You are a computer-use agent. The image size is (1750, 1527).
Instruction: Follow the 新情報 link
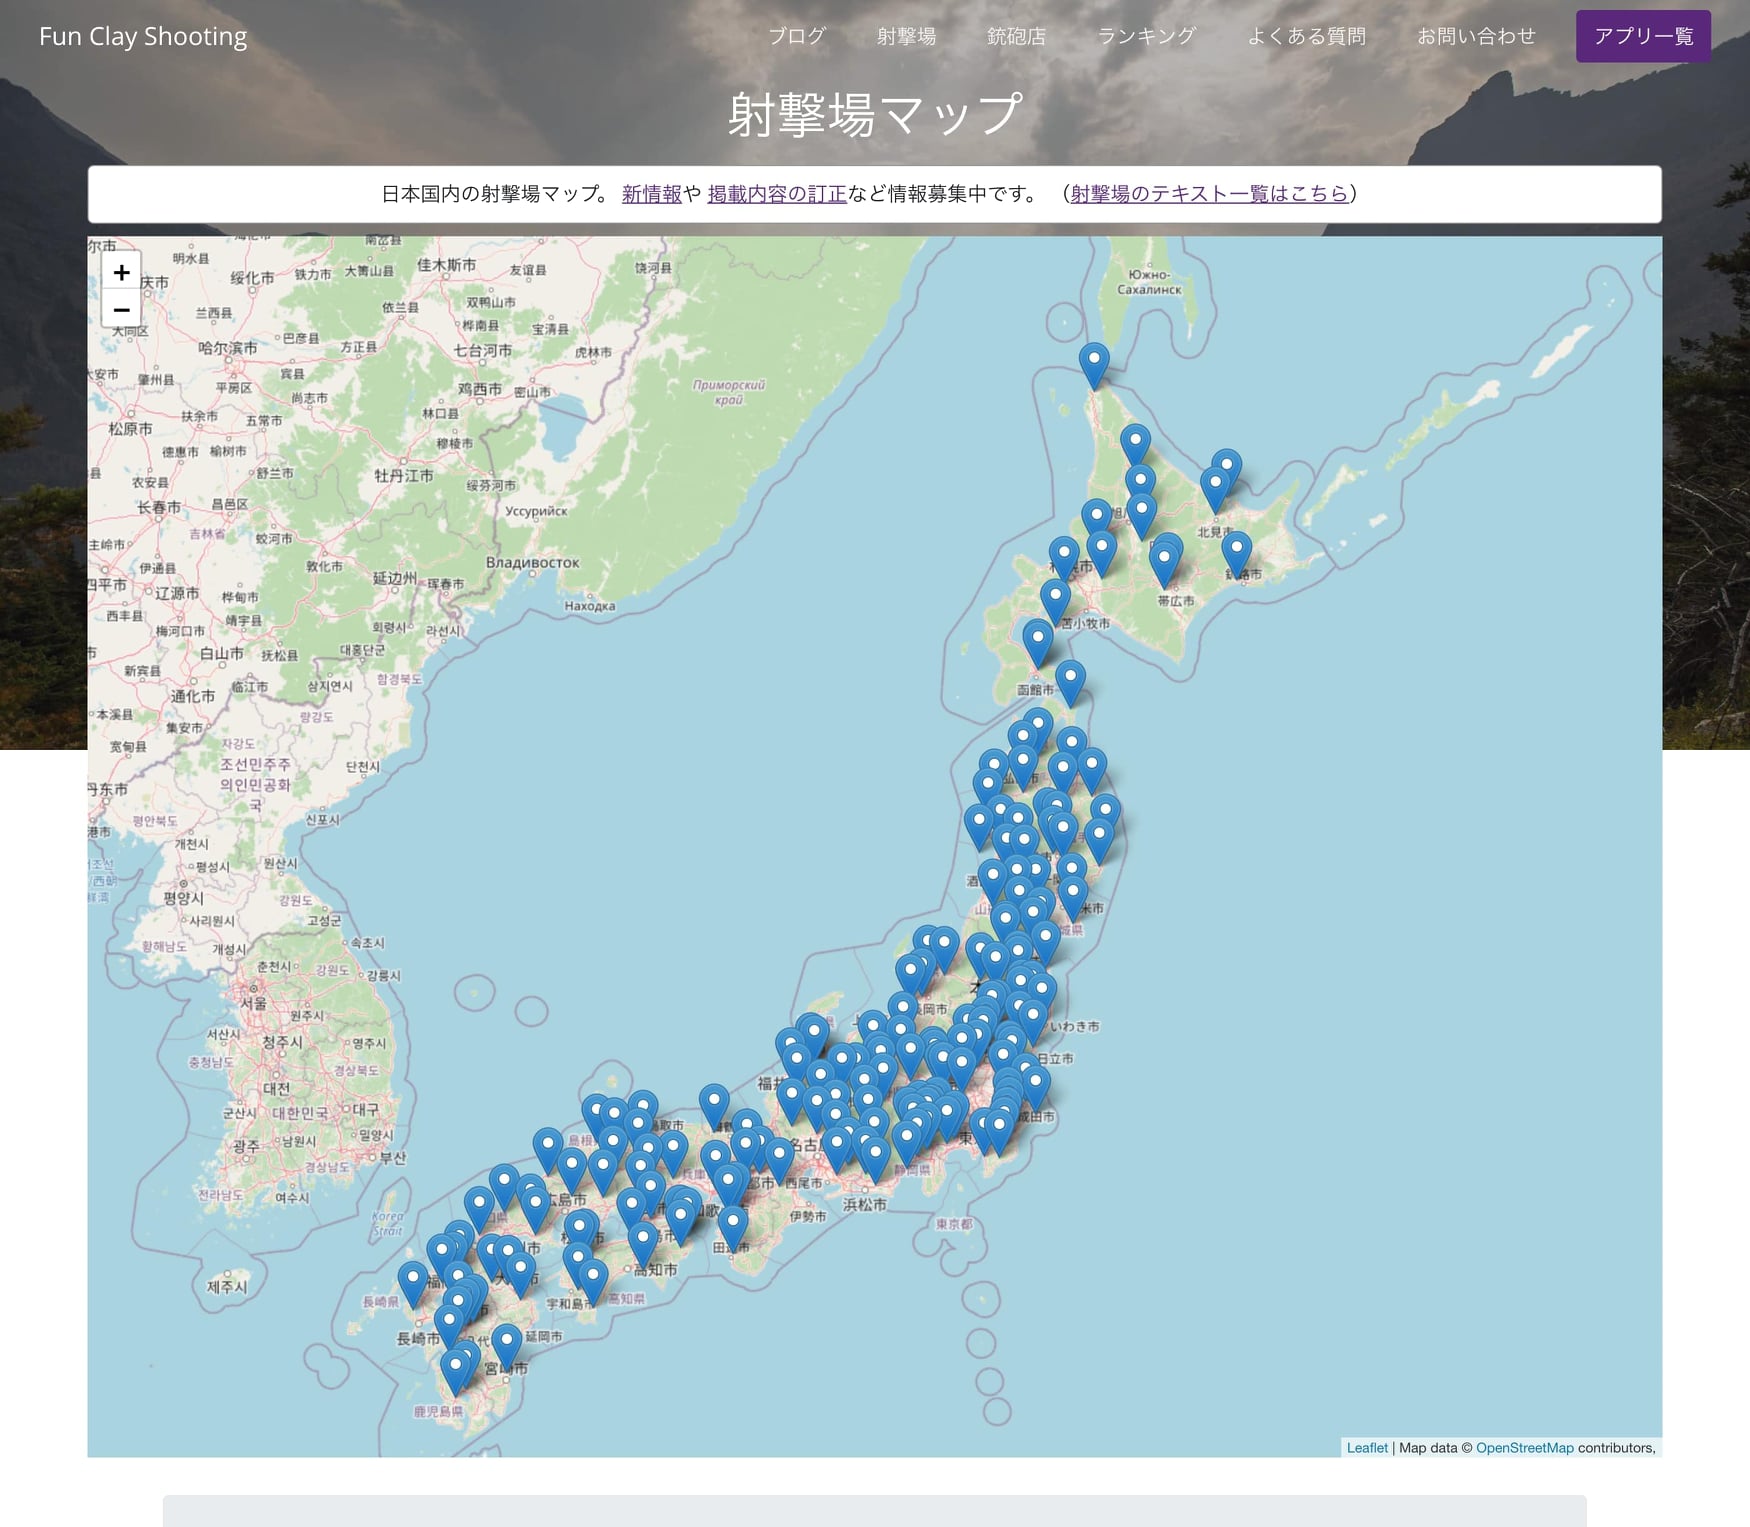[652, 194]
